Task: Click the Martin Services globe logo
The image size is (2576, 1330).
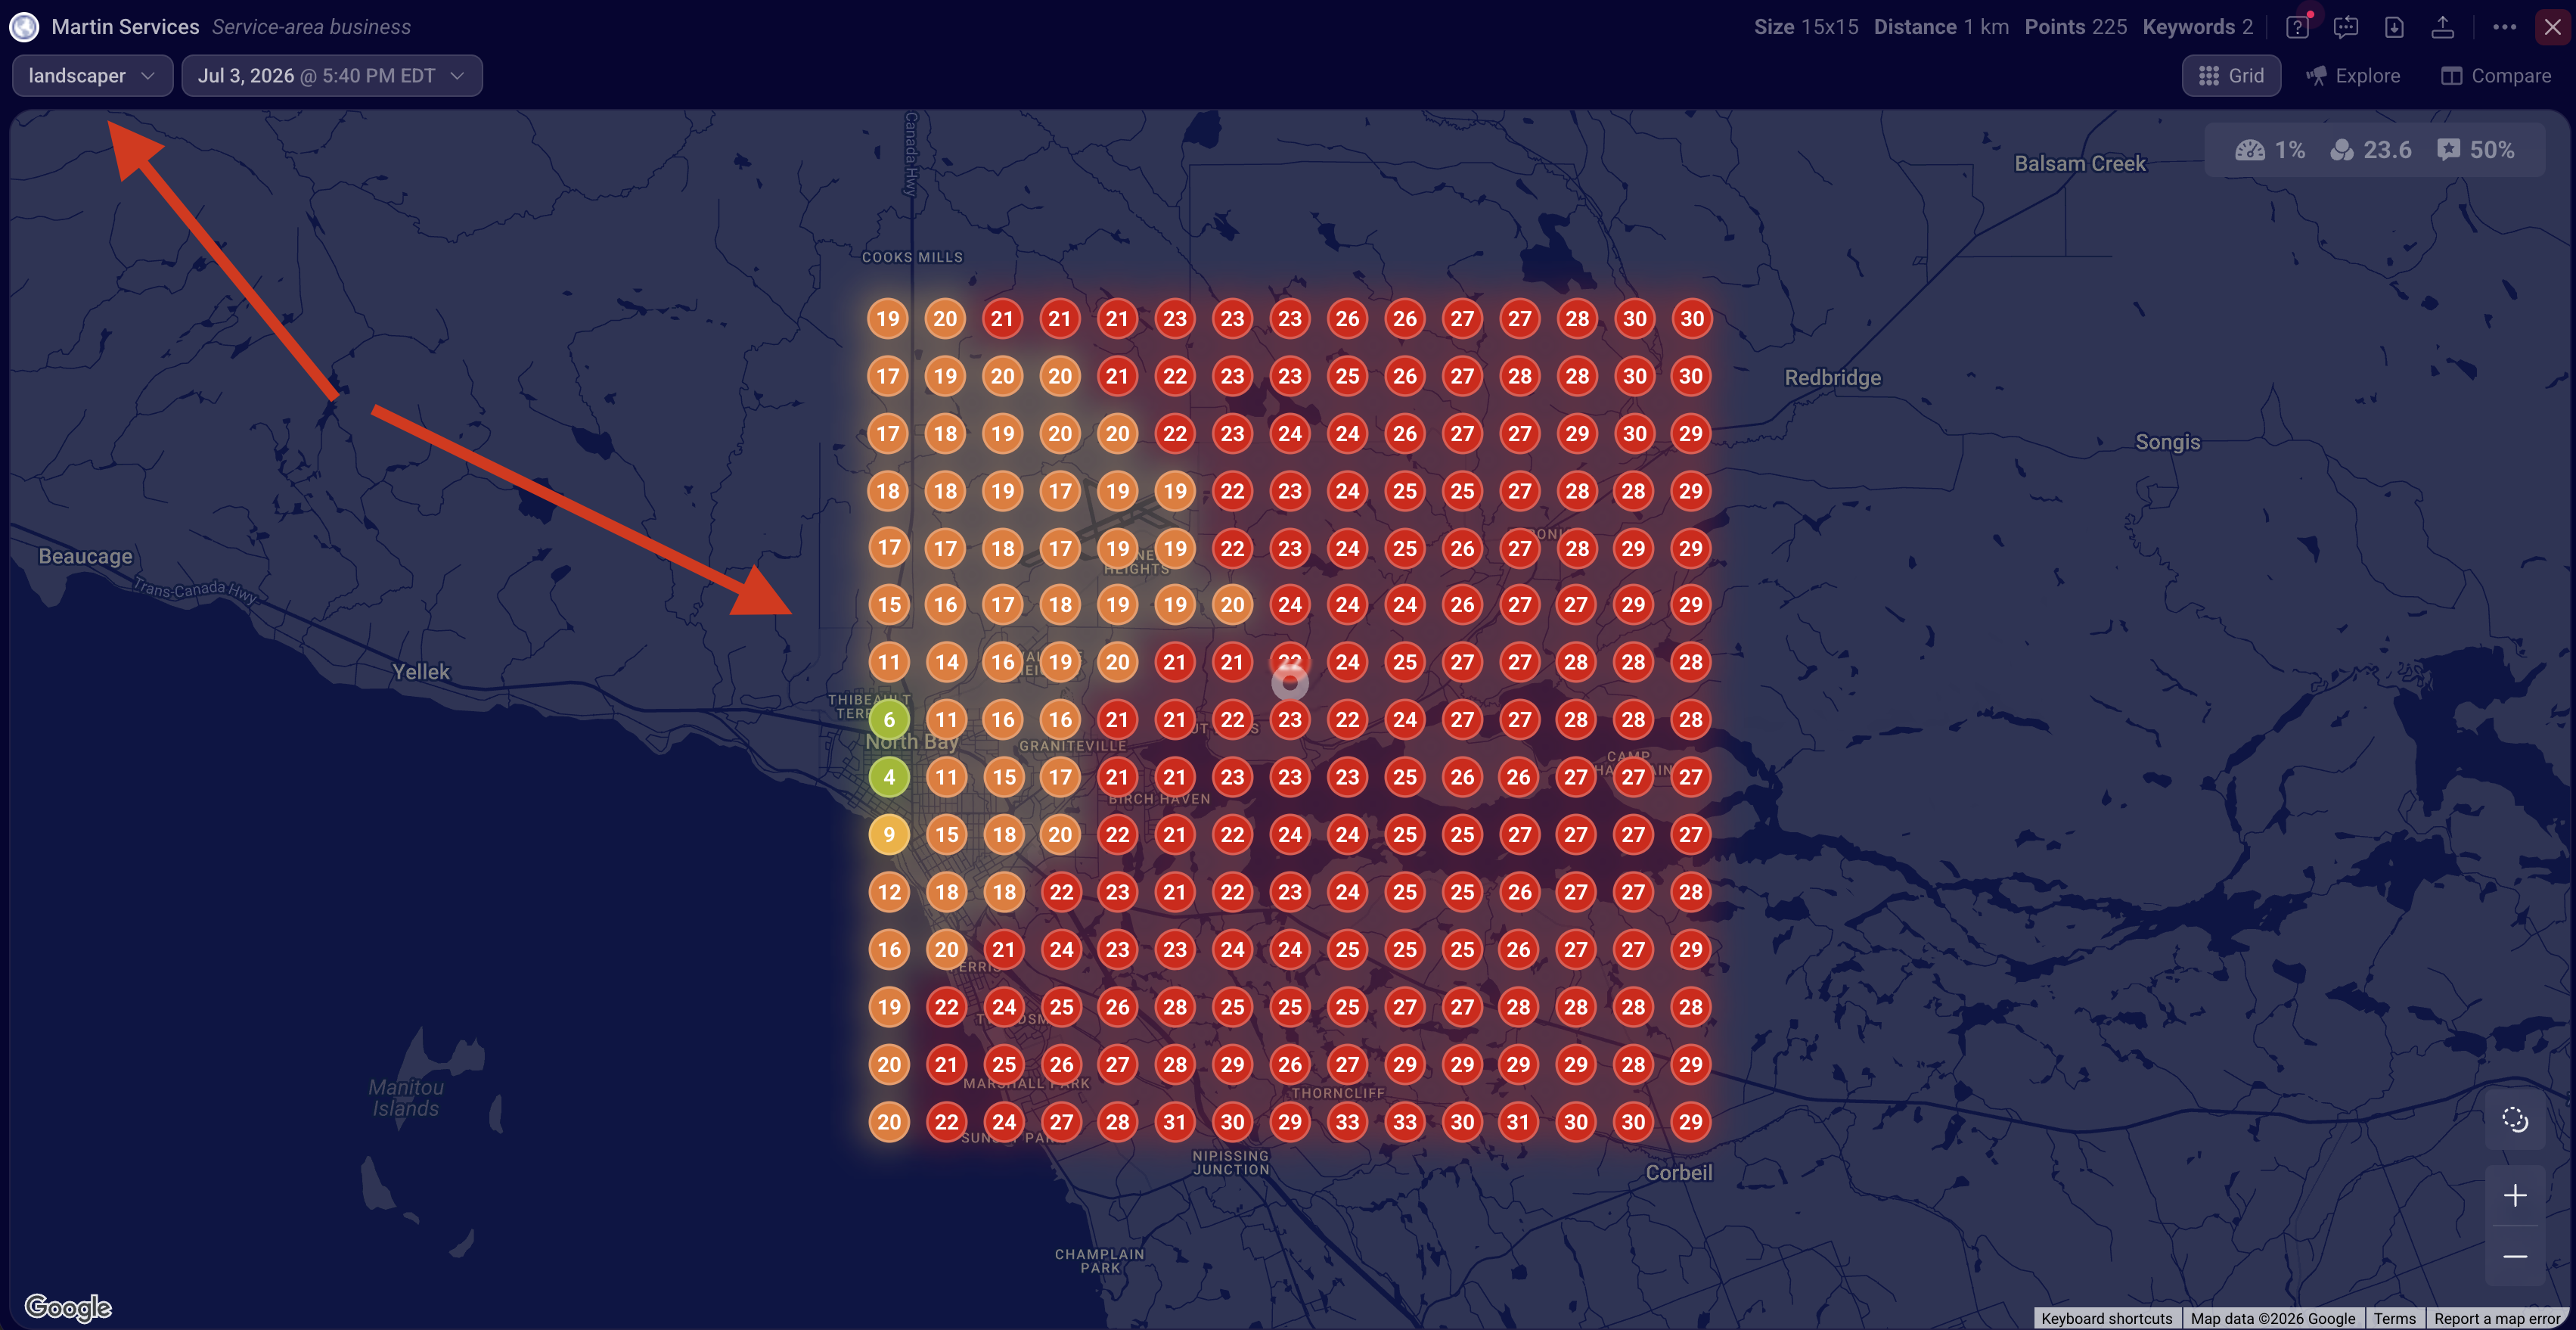Action: 24,27
